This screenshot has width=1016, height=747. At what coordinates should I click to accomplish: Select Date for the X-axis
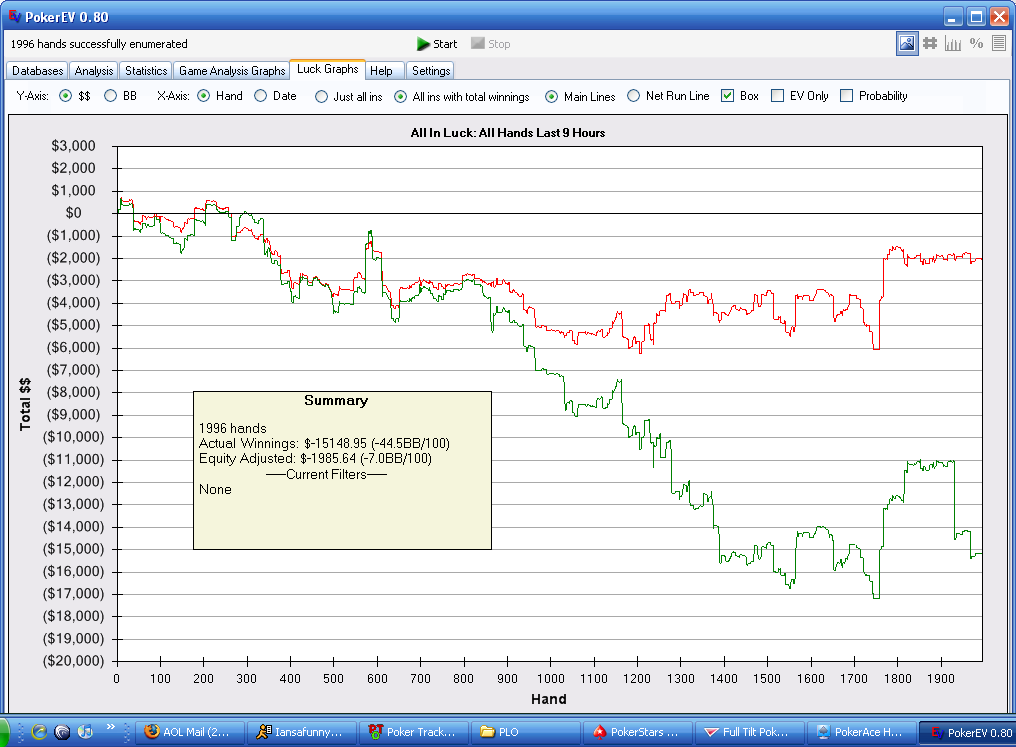click(261, 96)
